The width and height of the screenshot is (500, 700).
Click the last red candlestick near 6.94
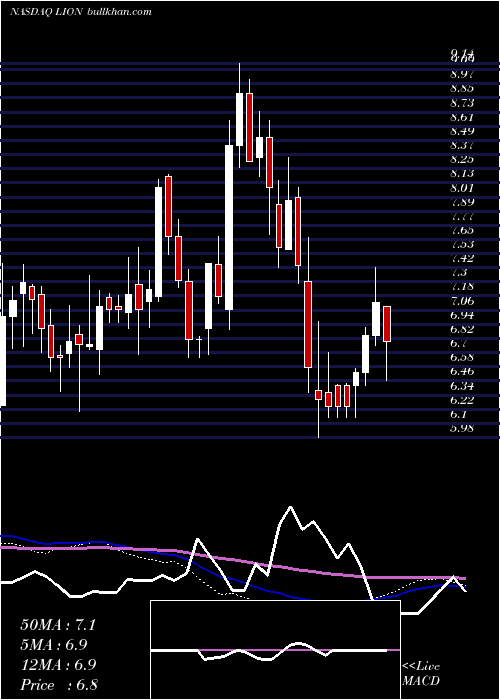(387, 324)
